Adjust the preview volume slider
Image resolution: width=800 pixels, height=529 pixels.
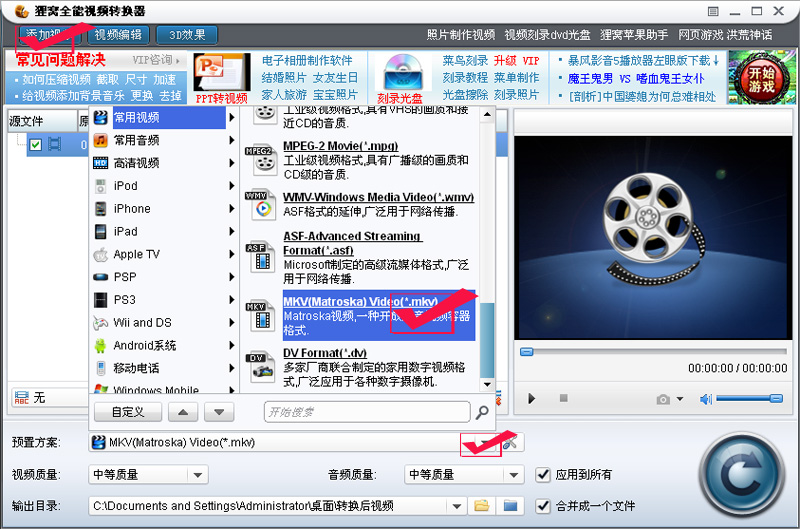[x=749, y=398]
